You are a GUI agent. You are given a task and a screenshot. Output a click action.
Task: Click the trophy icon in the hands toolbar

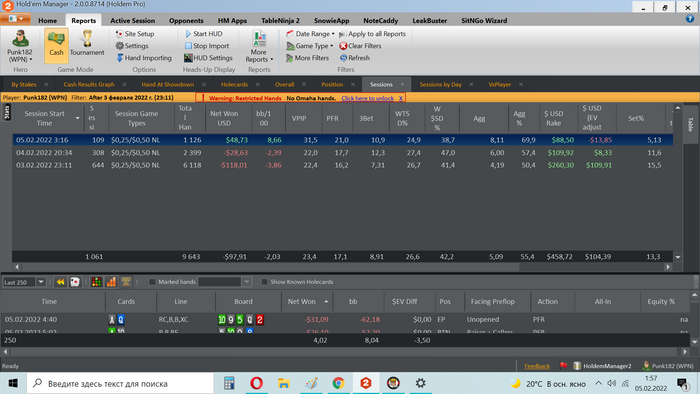[126, 282]
